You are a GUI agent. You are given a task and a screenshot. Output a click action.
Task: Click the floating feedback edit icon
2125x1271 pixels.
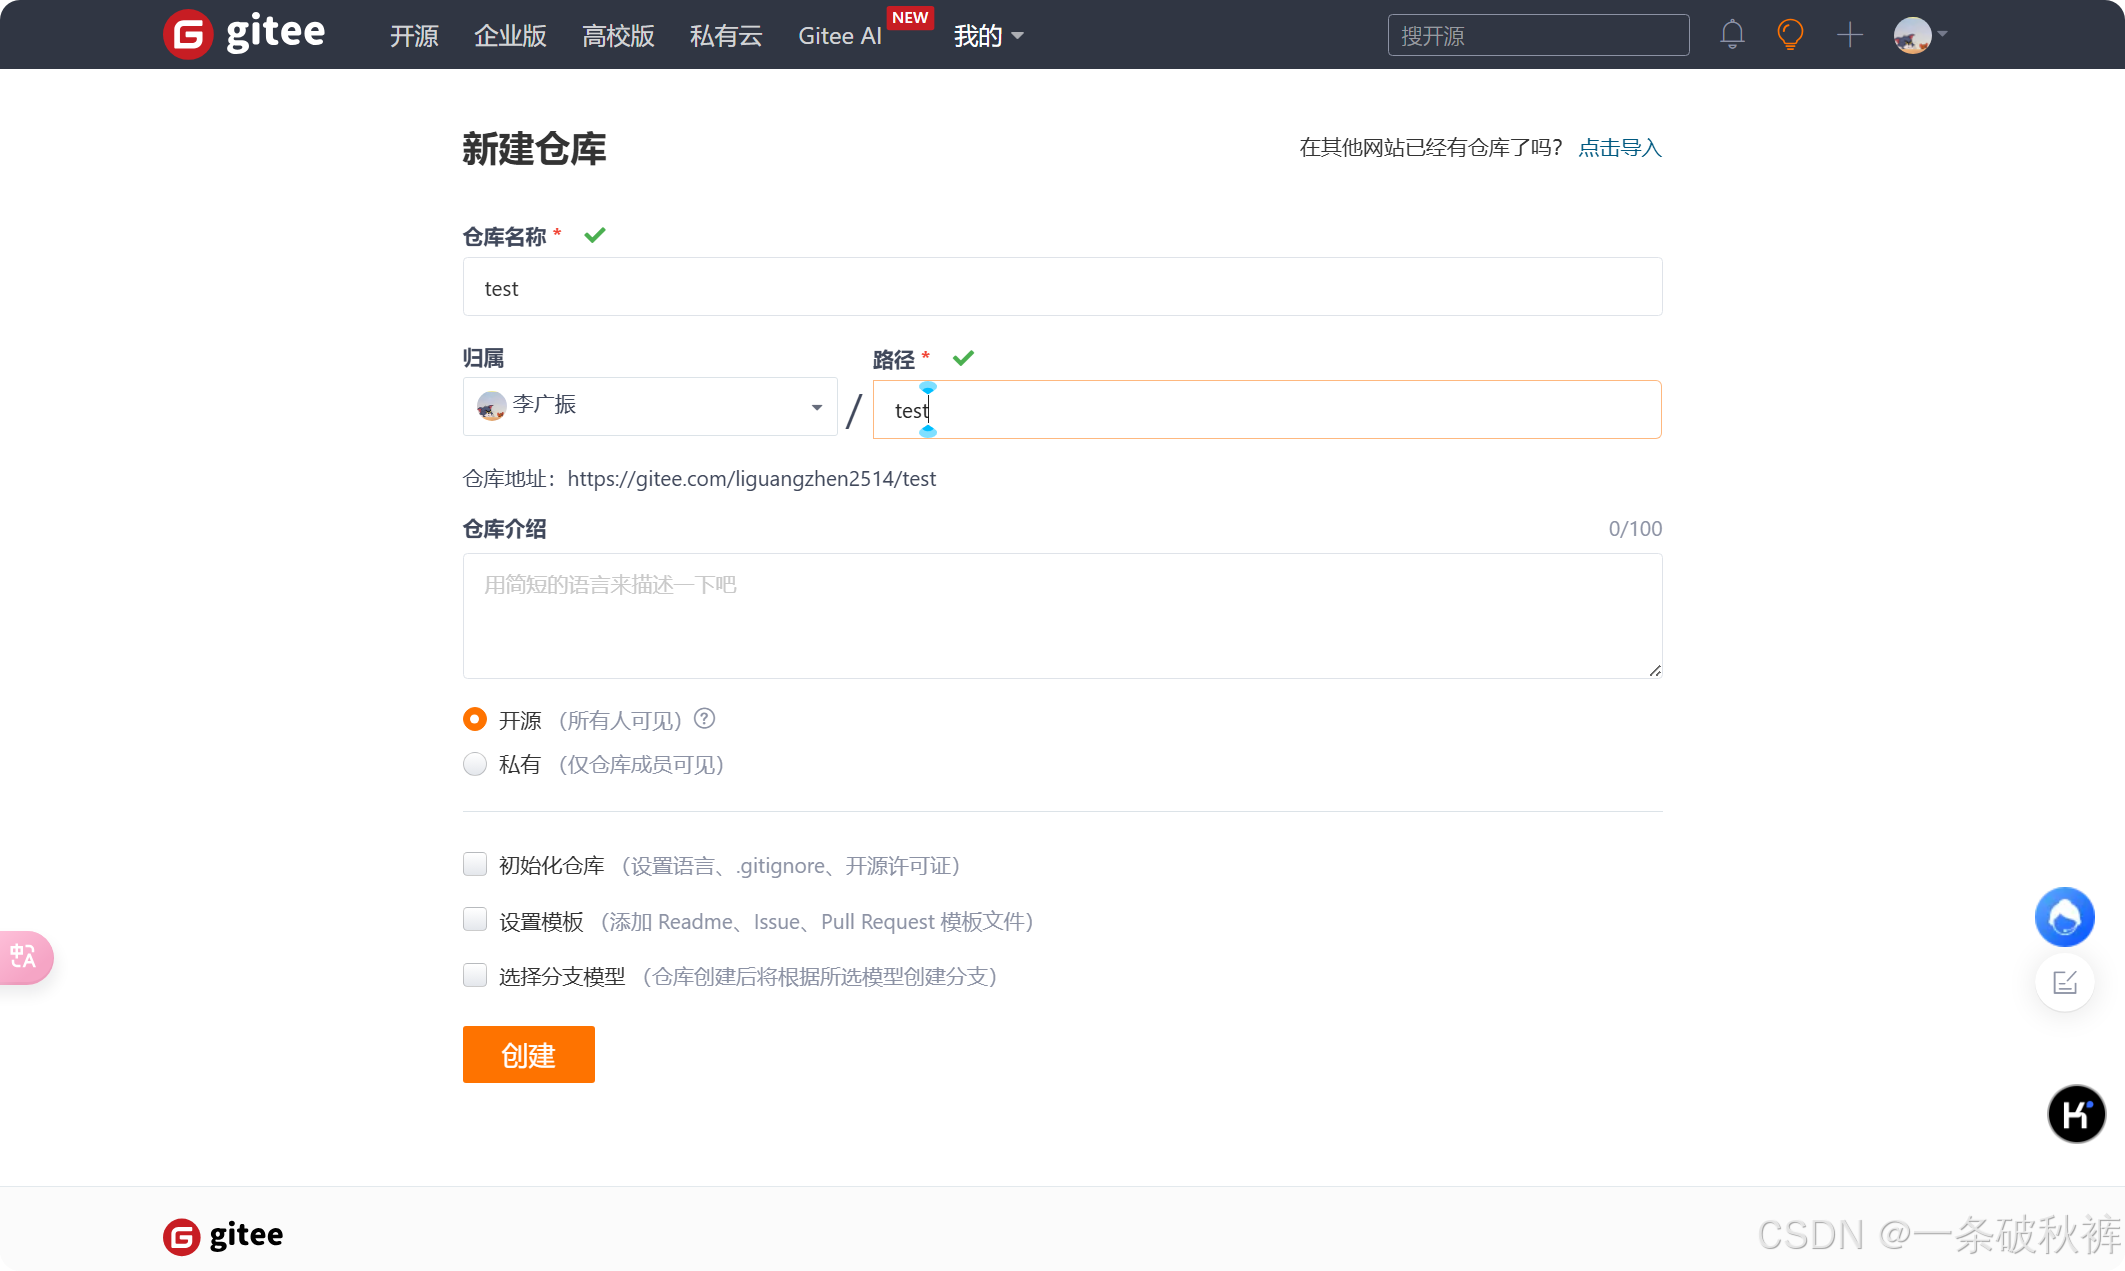[x=2065, y=982]
